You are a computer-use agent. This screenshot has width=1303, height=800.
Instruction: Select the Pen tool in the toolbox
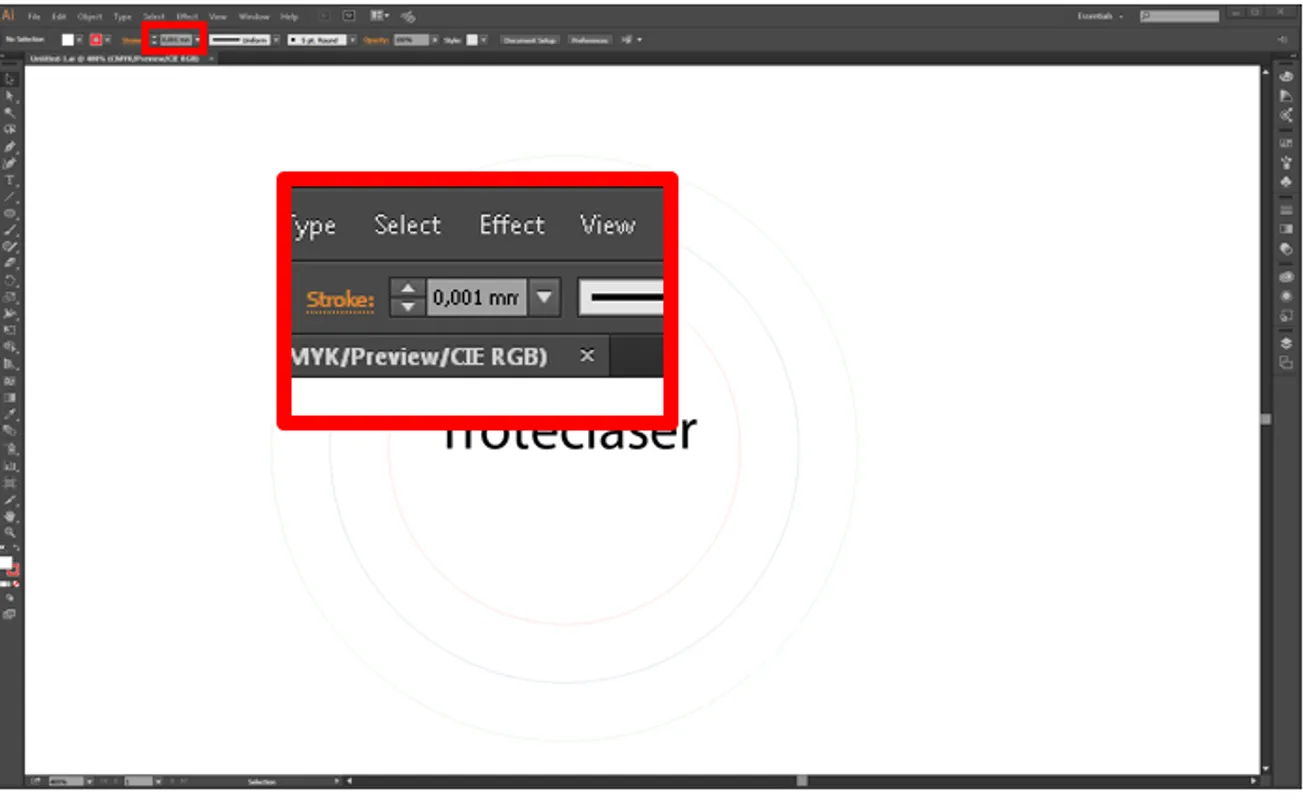point(10,147)
